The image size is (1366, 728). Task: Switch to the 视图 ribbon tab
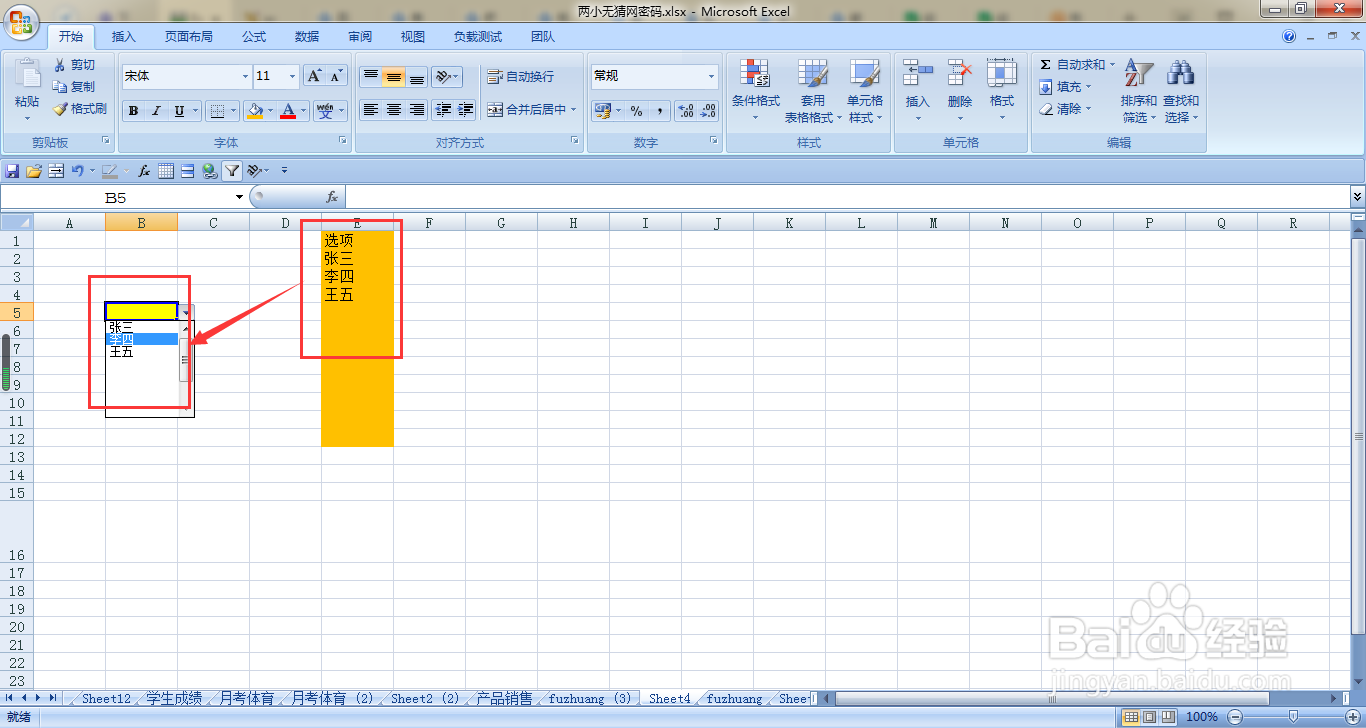coord(413,37)
